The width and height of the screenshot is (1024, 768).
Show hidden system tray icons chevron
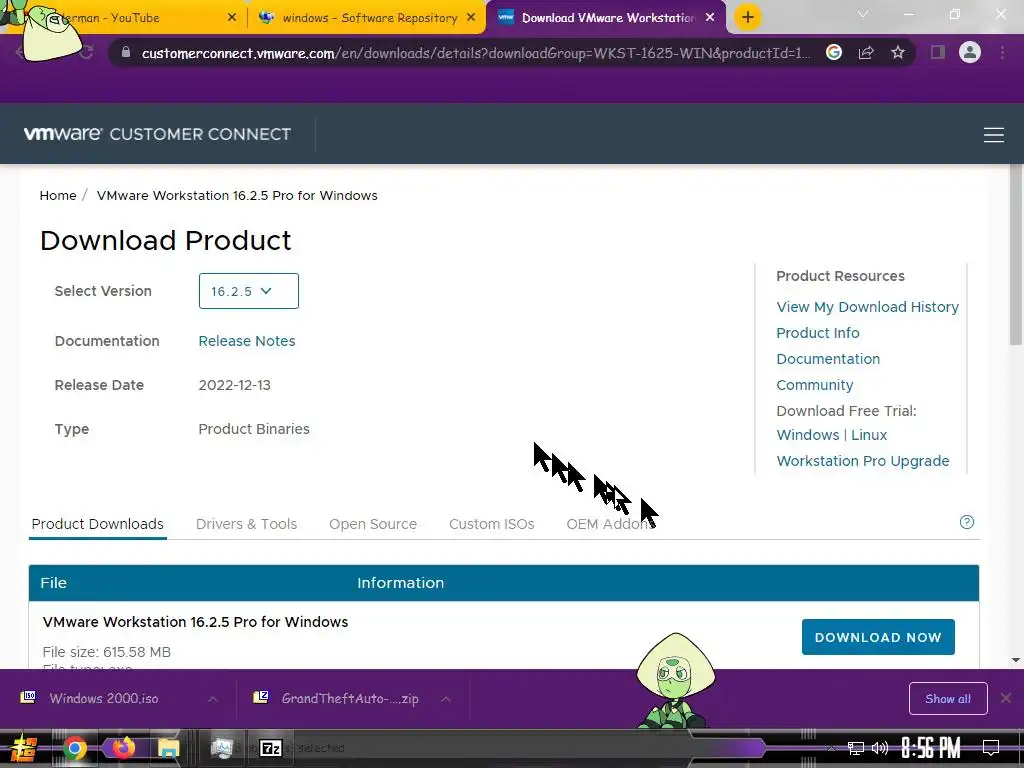coord(831,748)
